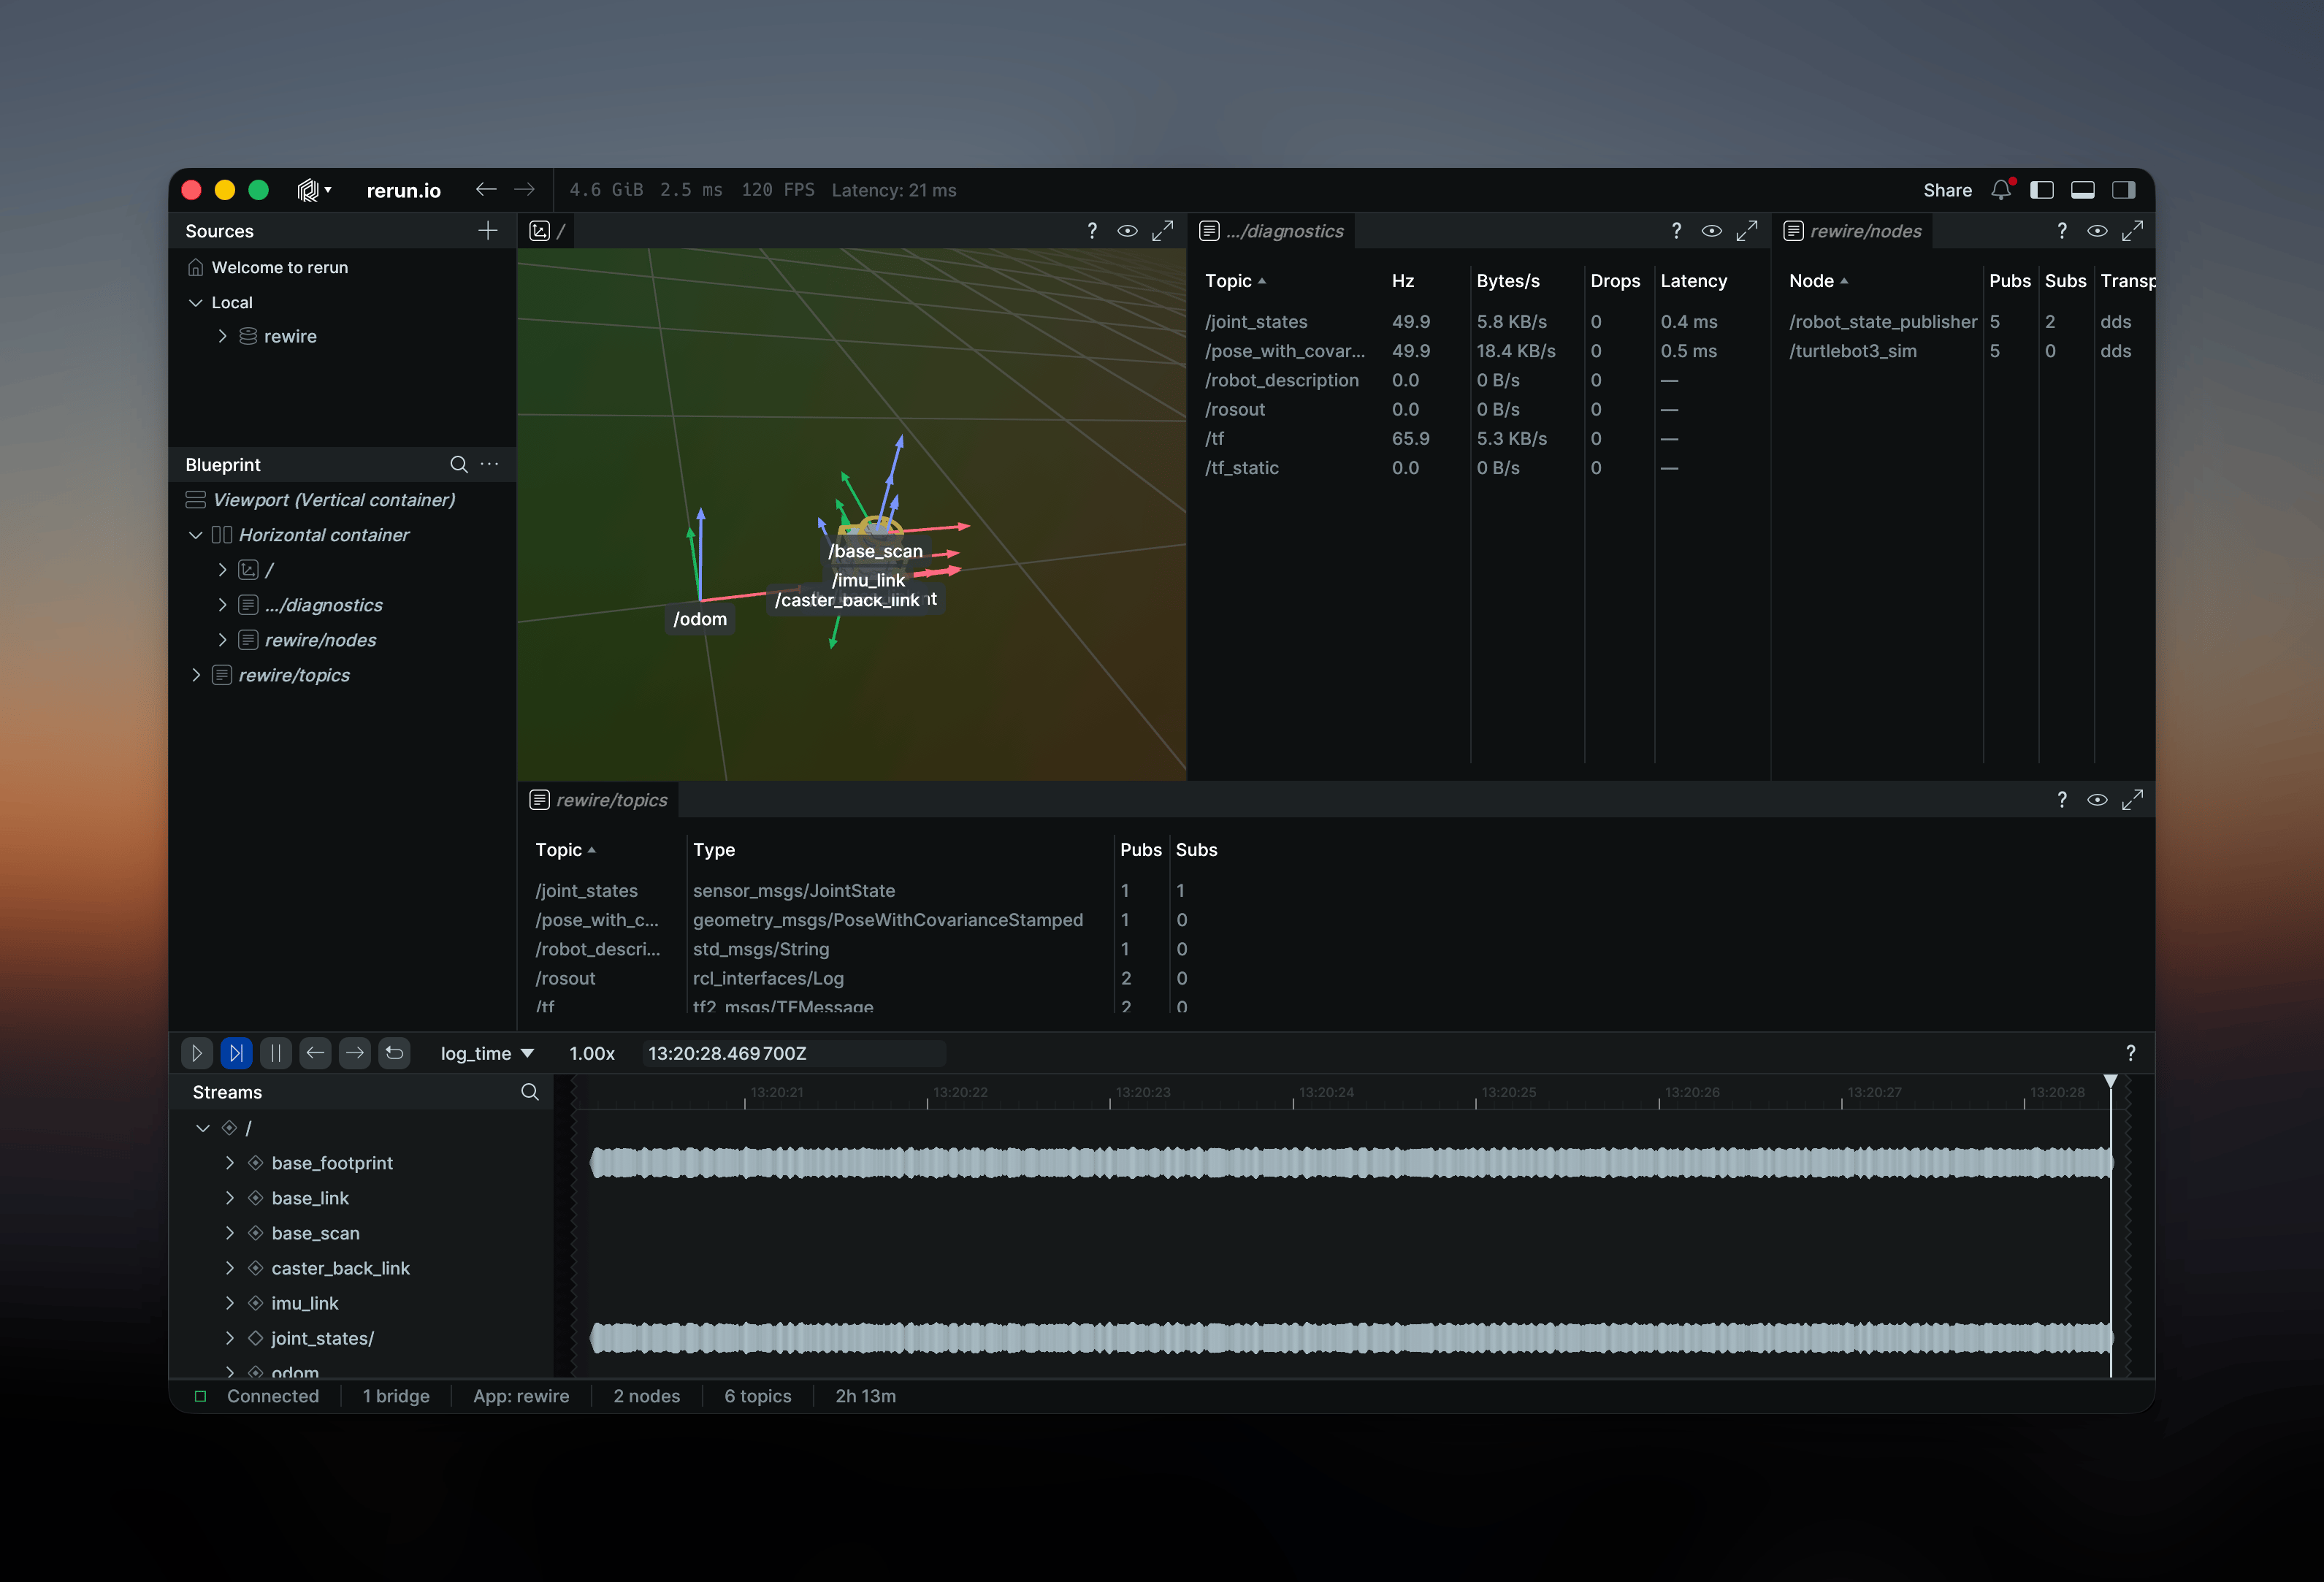Show help for diagnostics view
Screen dimensions: 2324x1582
point(1676,231)
